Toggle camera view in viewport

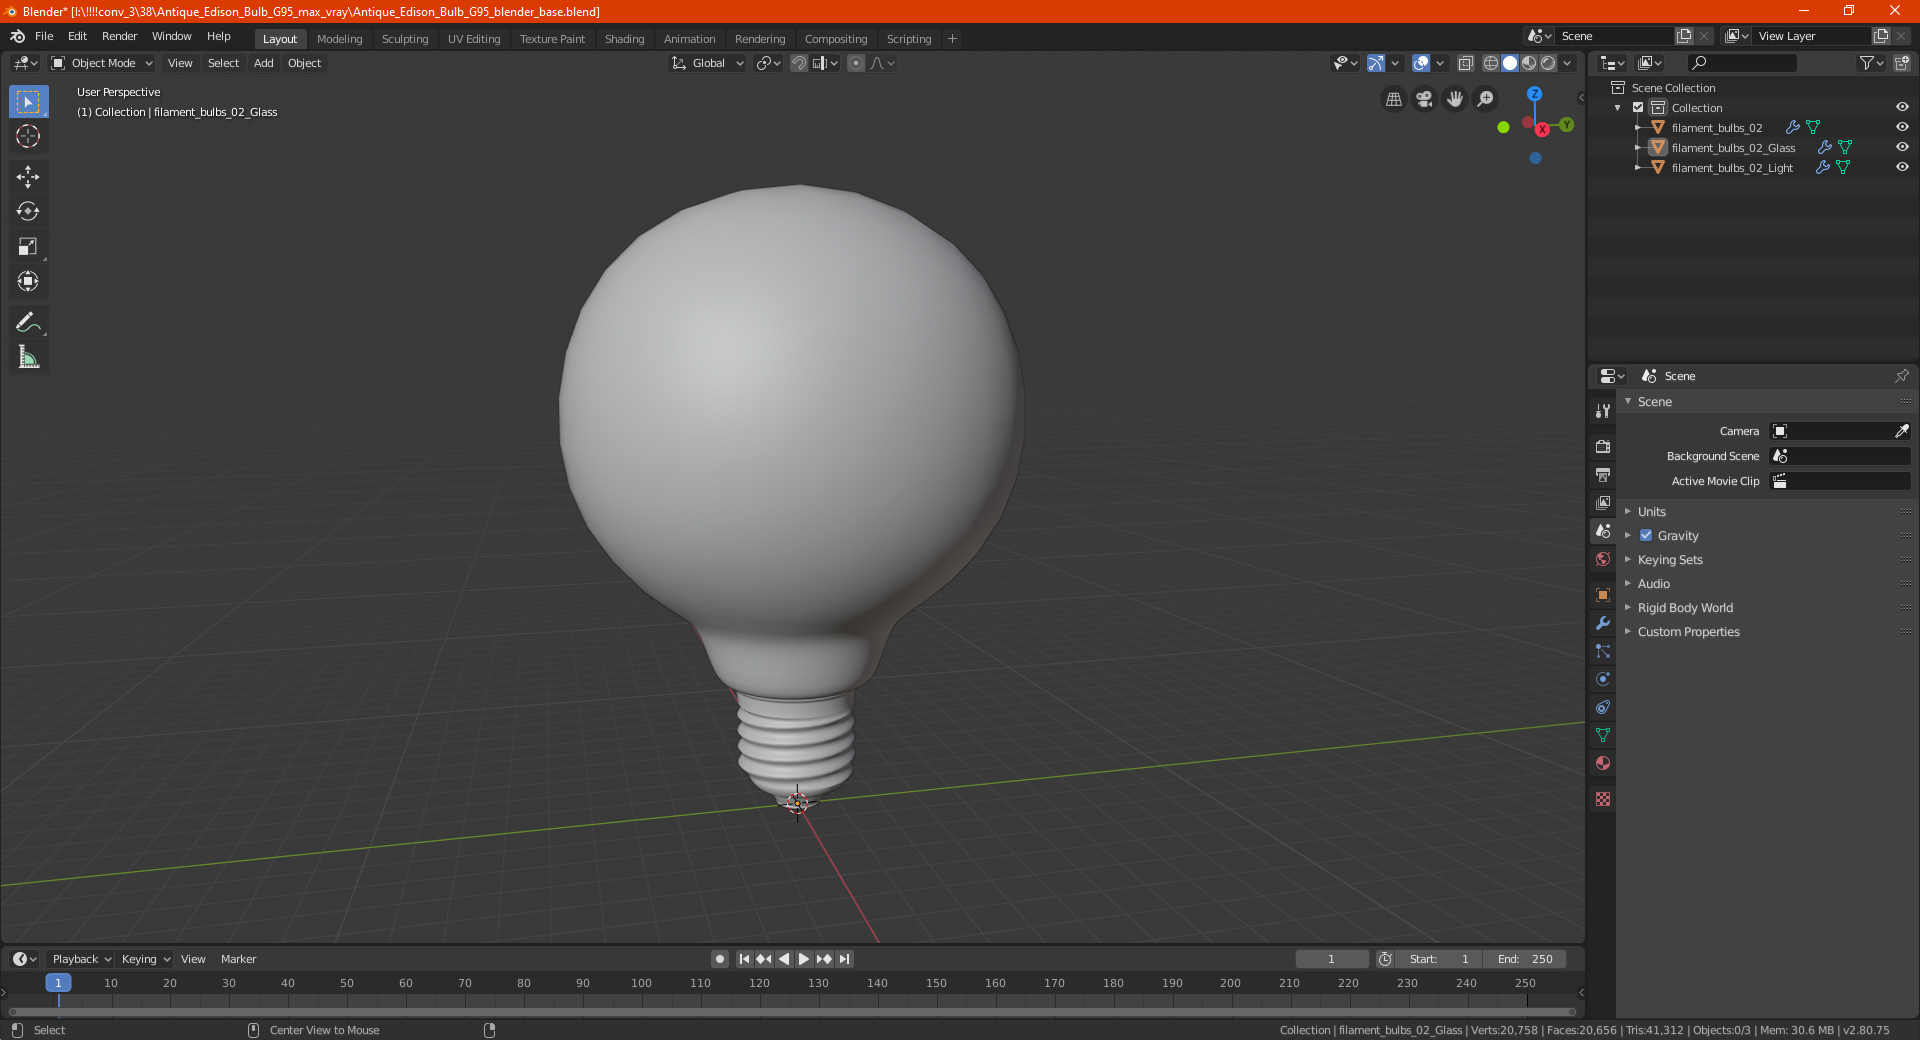1424,99
